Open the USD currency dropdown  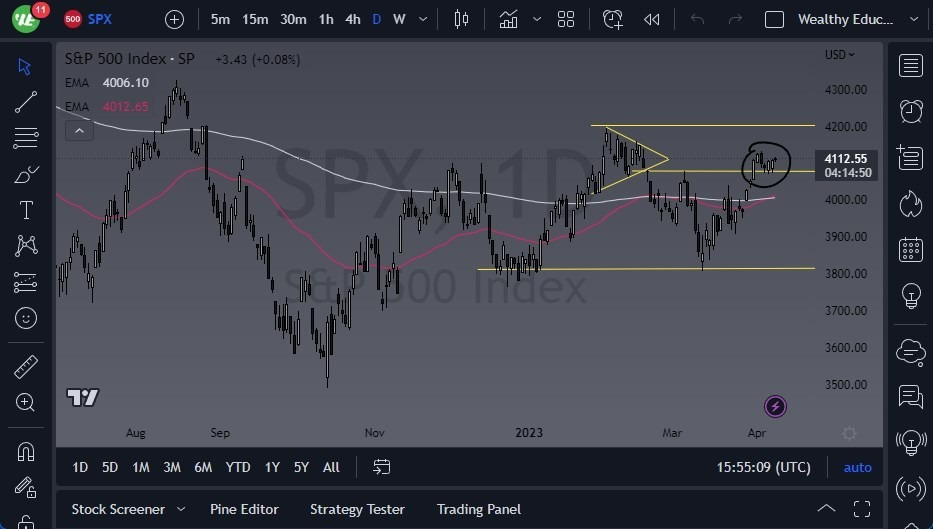coord(839,55)
